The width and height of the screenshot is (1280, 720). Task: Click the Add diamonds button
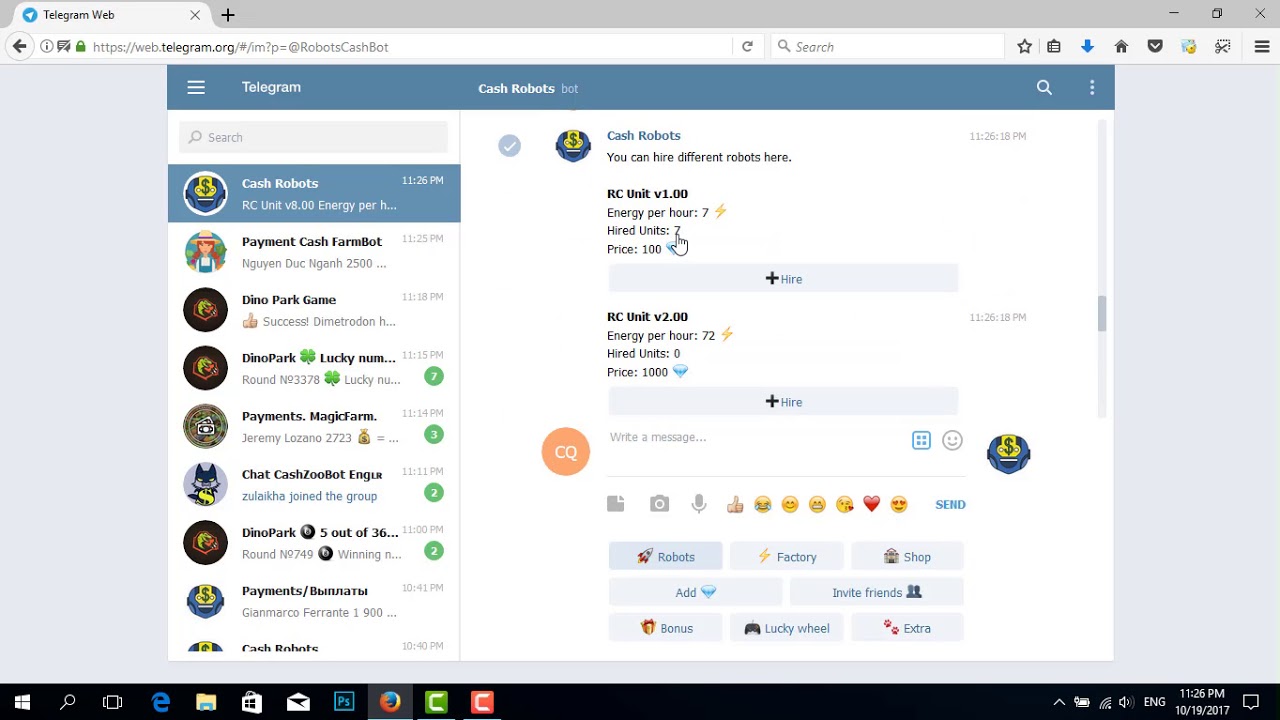695,593
